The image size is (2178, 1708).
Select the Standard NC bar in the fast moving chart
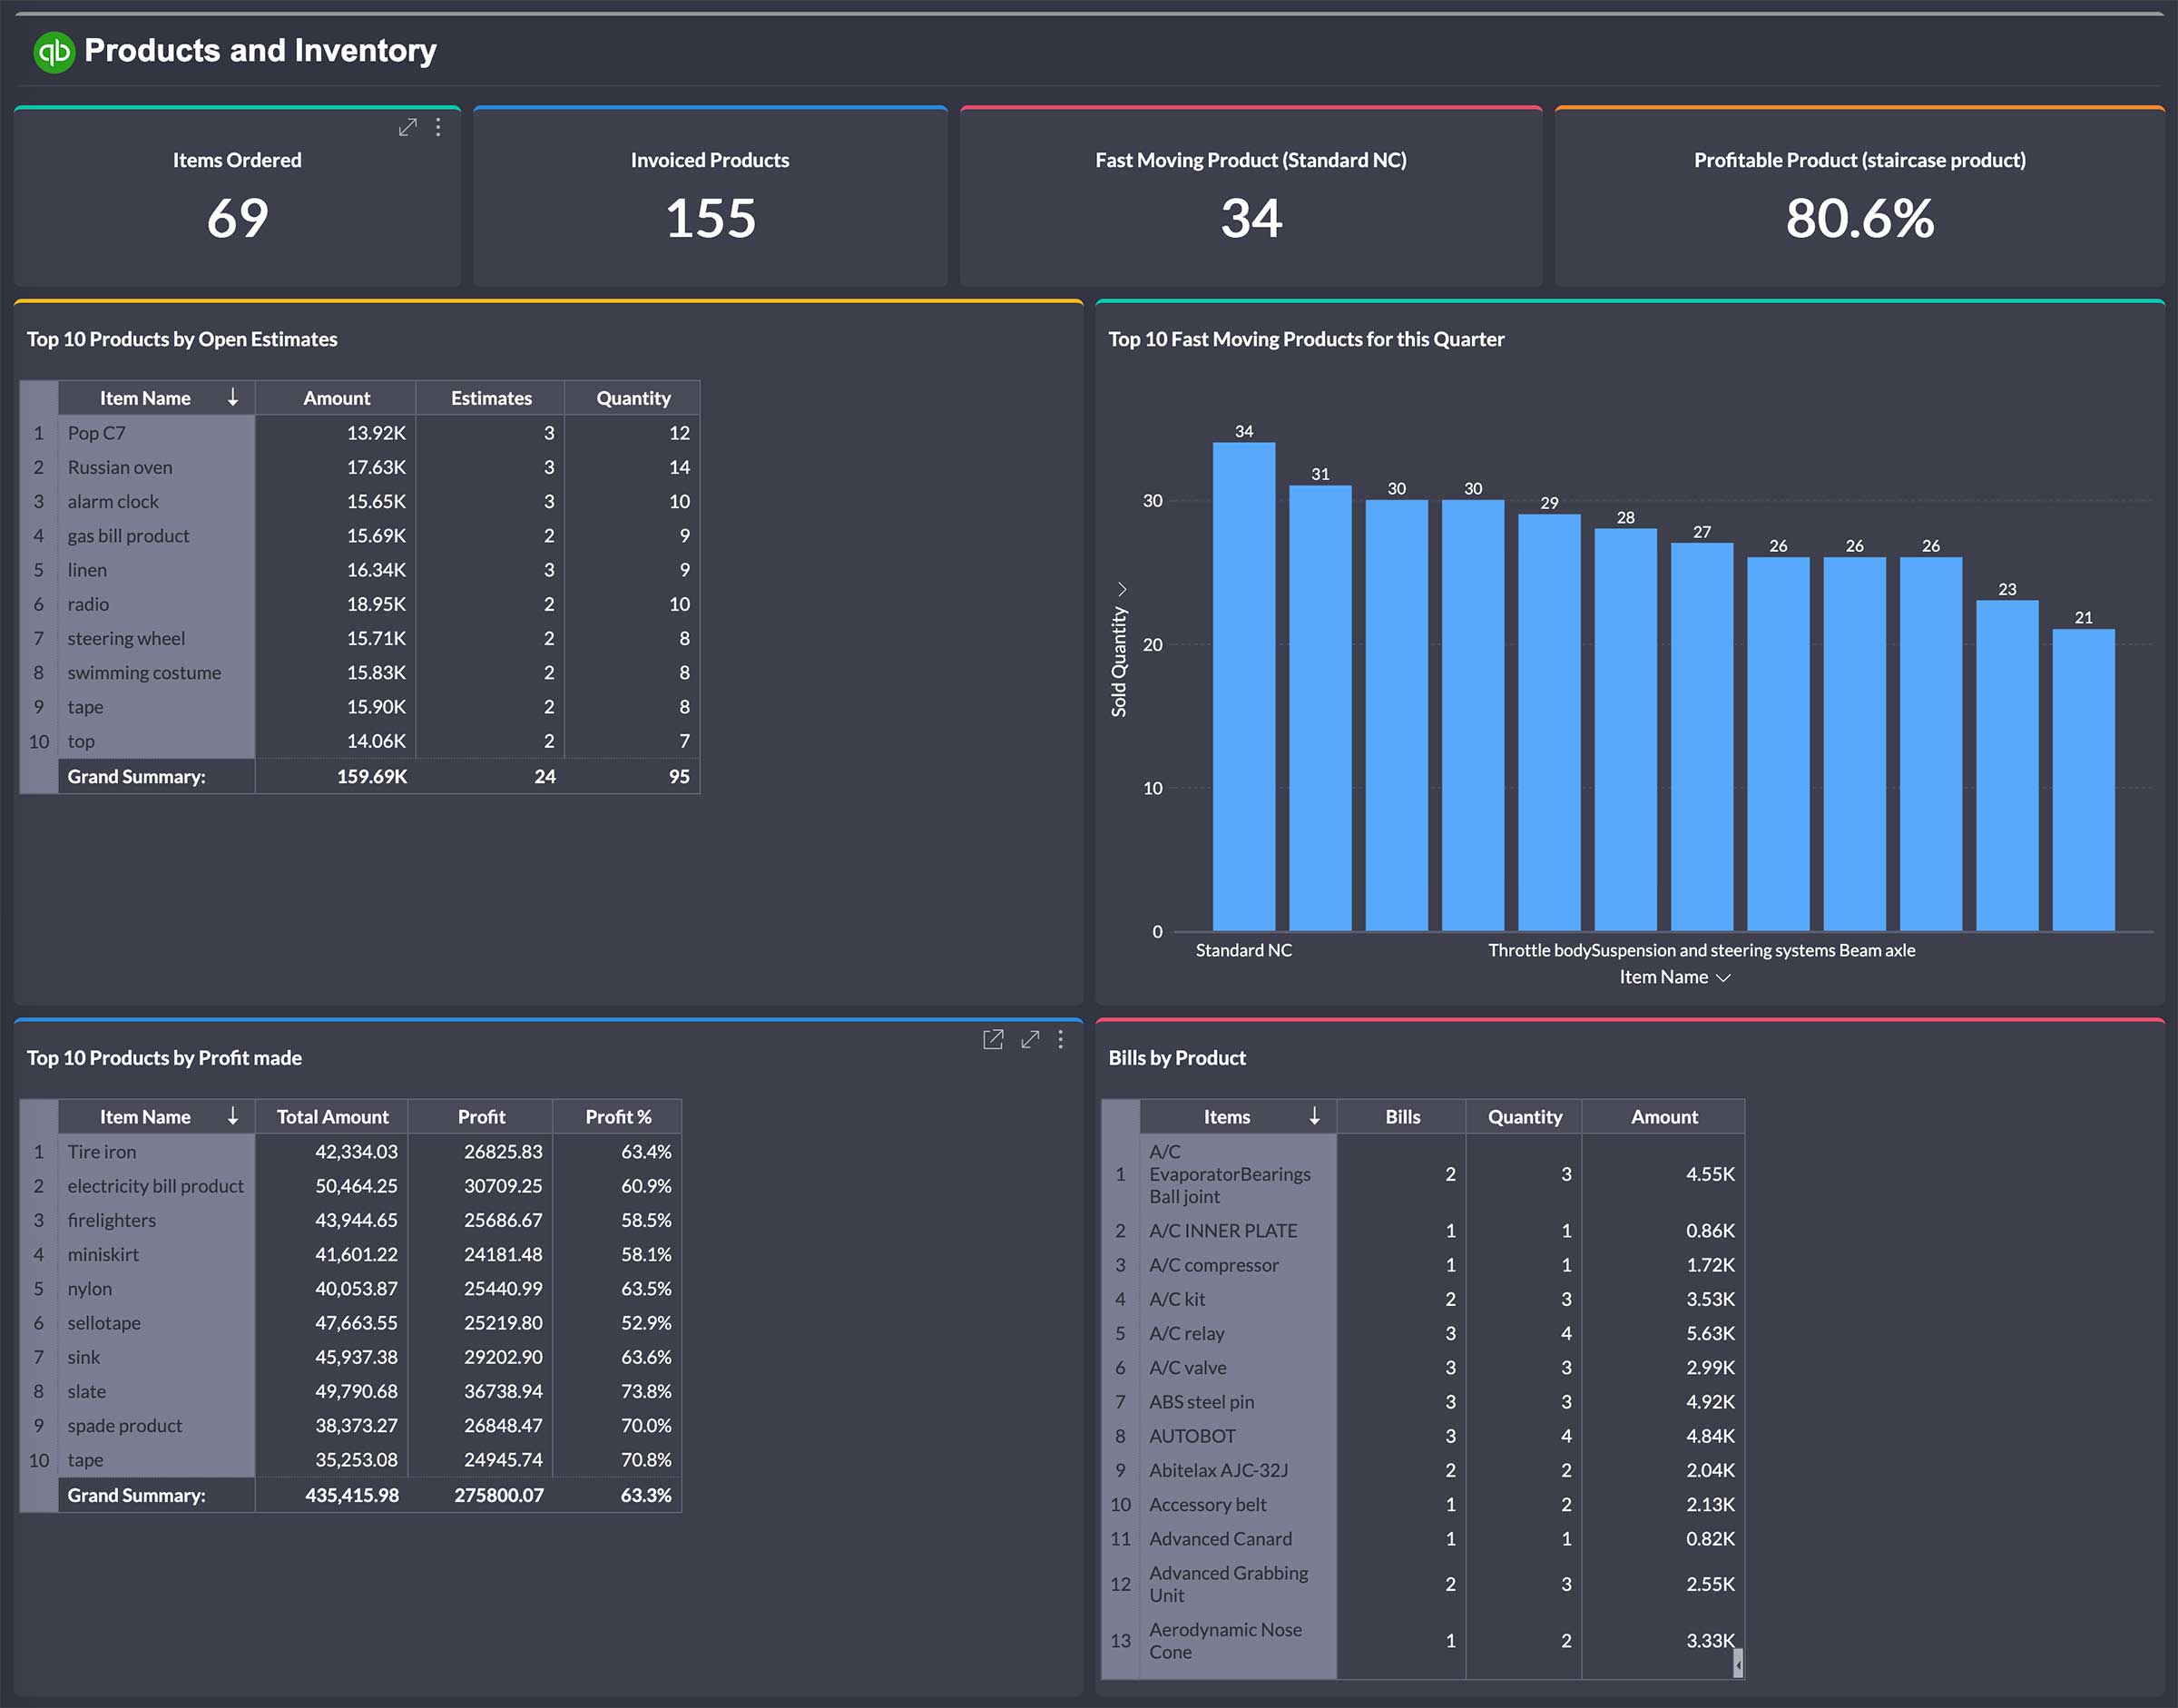pyautogui.click(x=1243, y=690)
